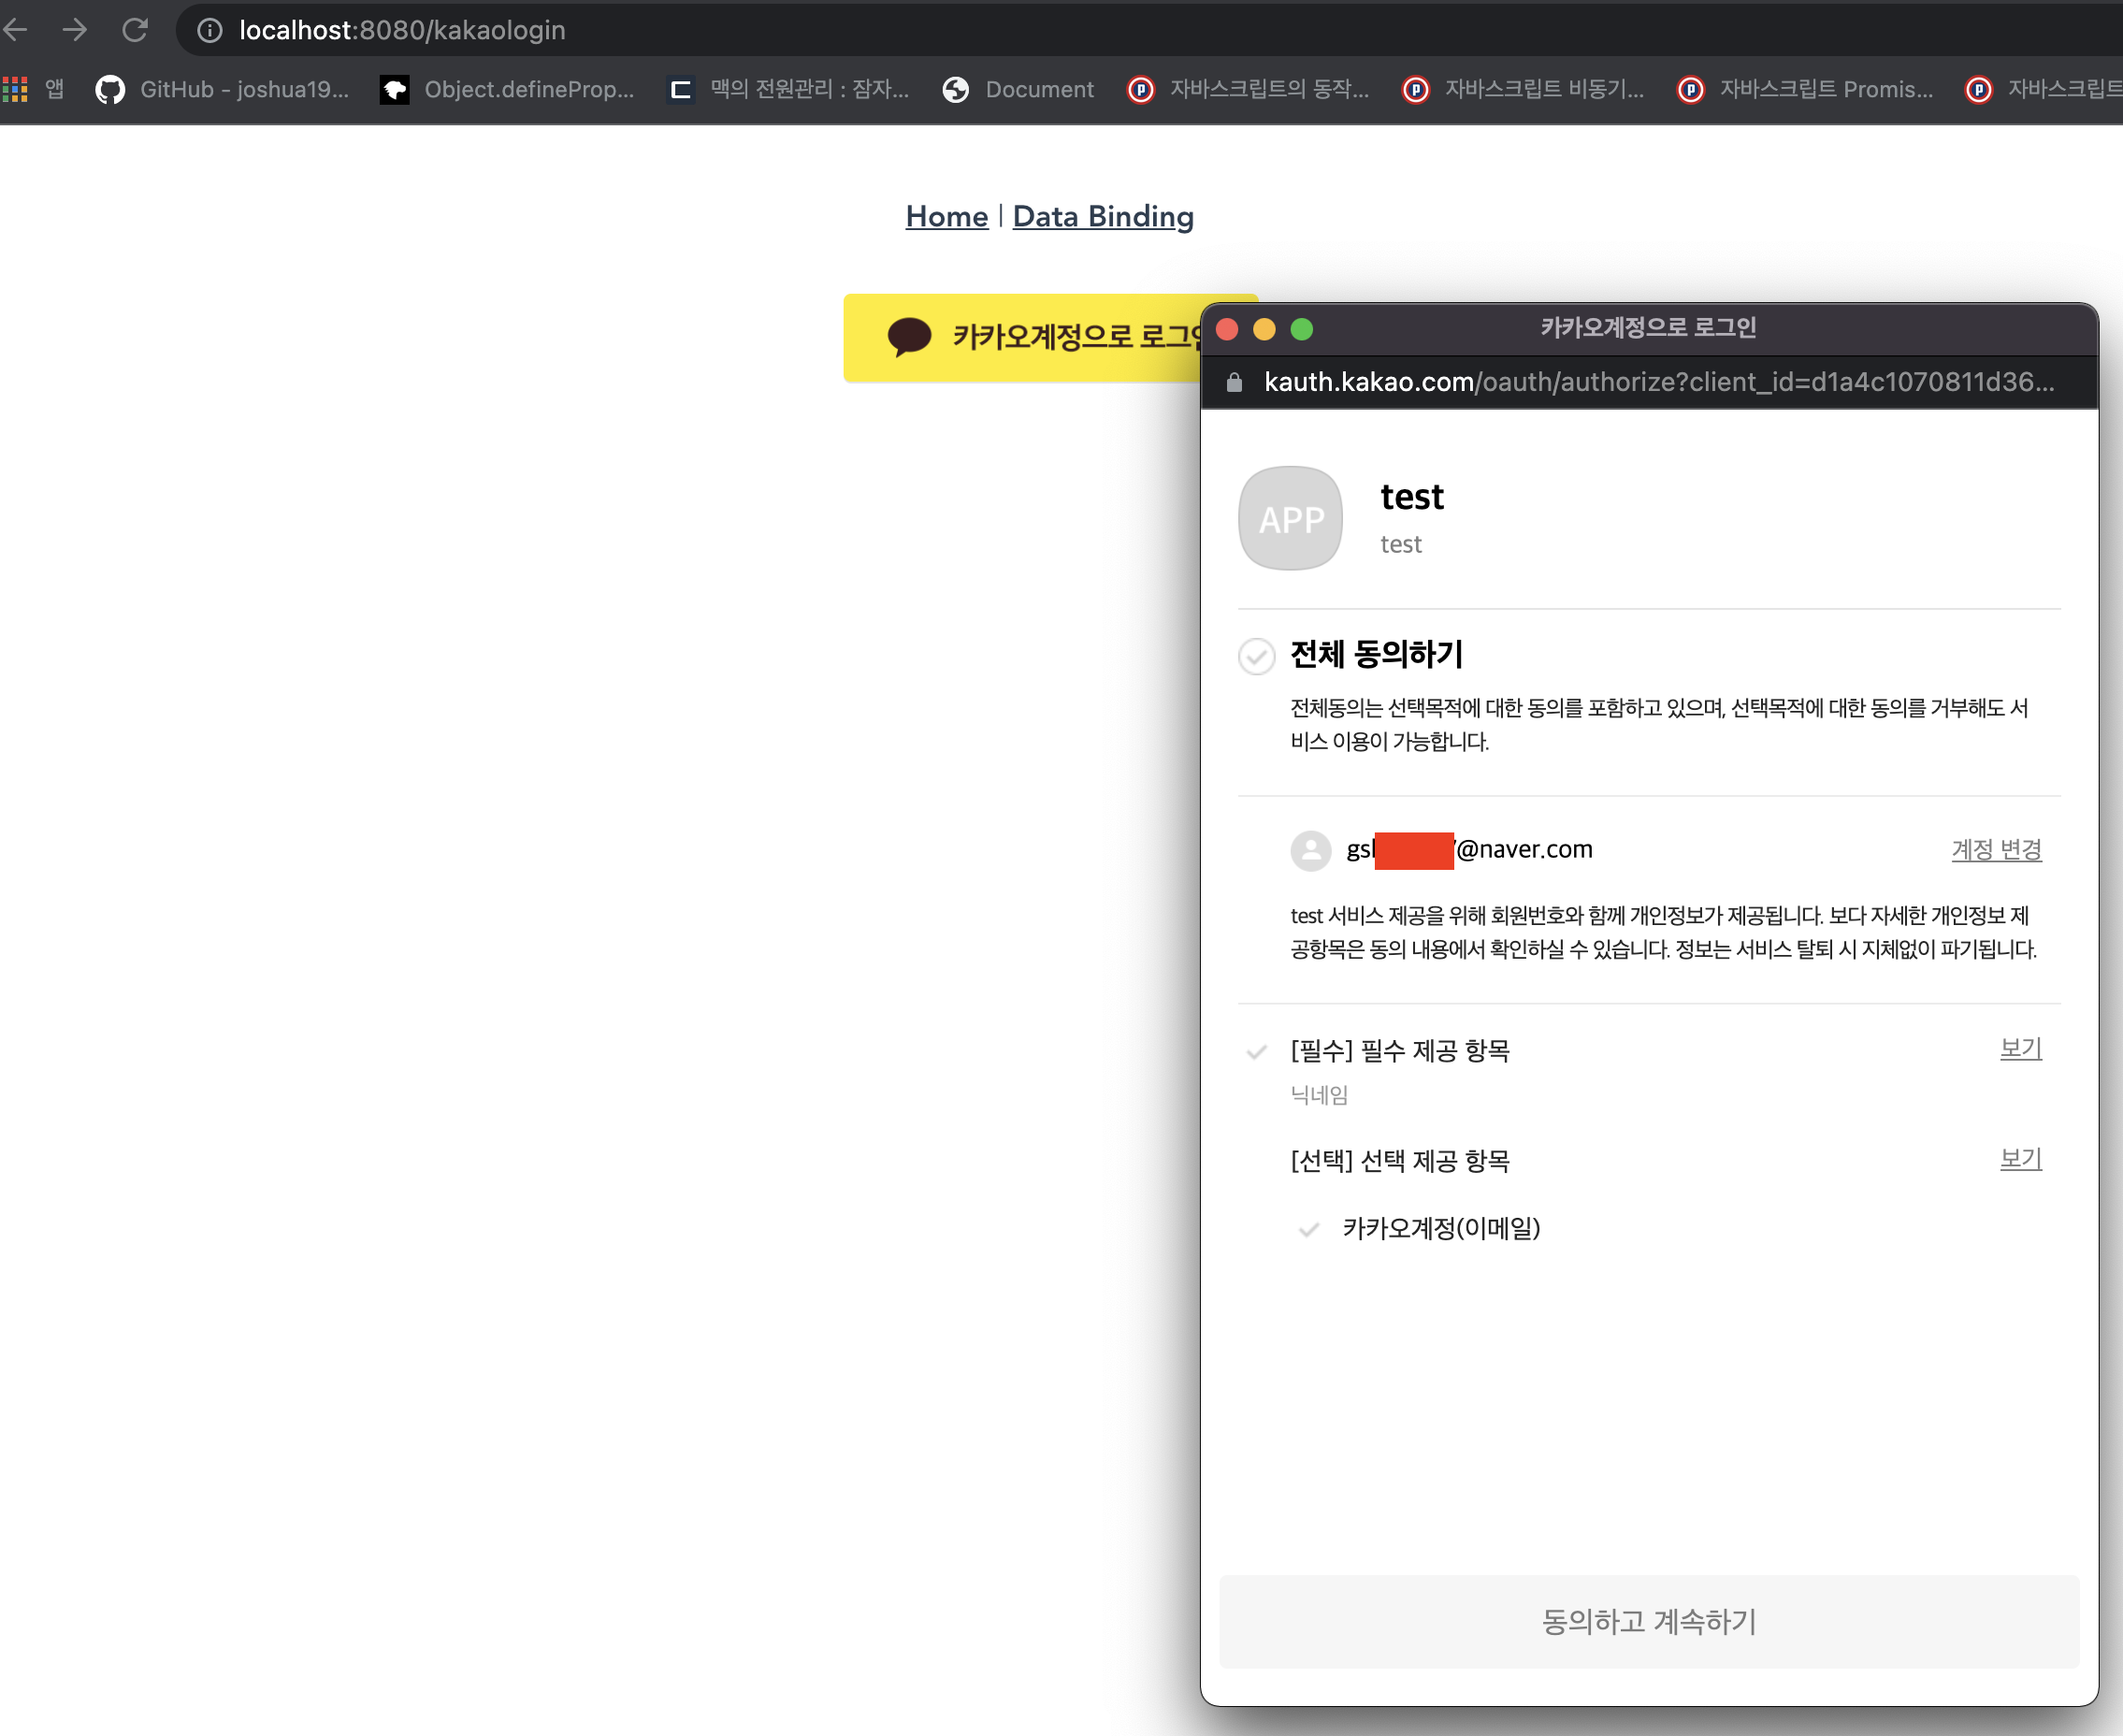2123x1736 pixels.
Task: Click the lock icon in Kakao popup
Action: click(1234, 382)
